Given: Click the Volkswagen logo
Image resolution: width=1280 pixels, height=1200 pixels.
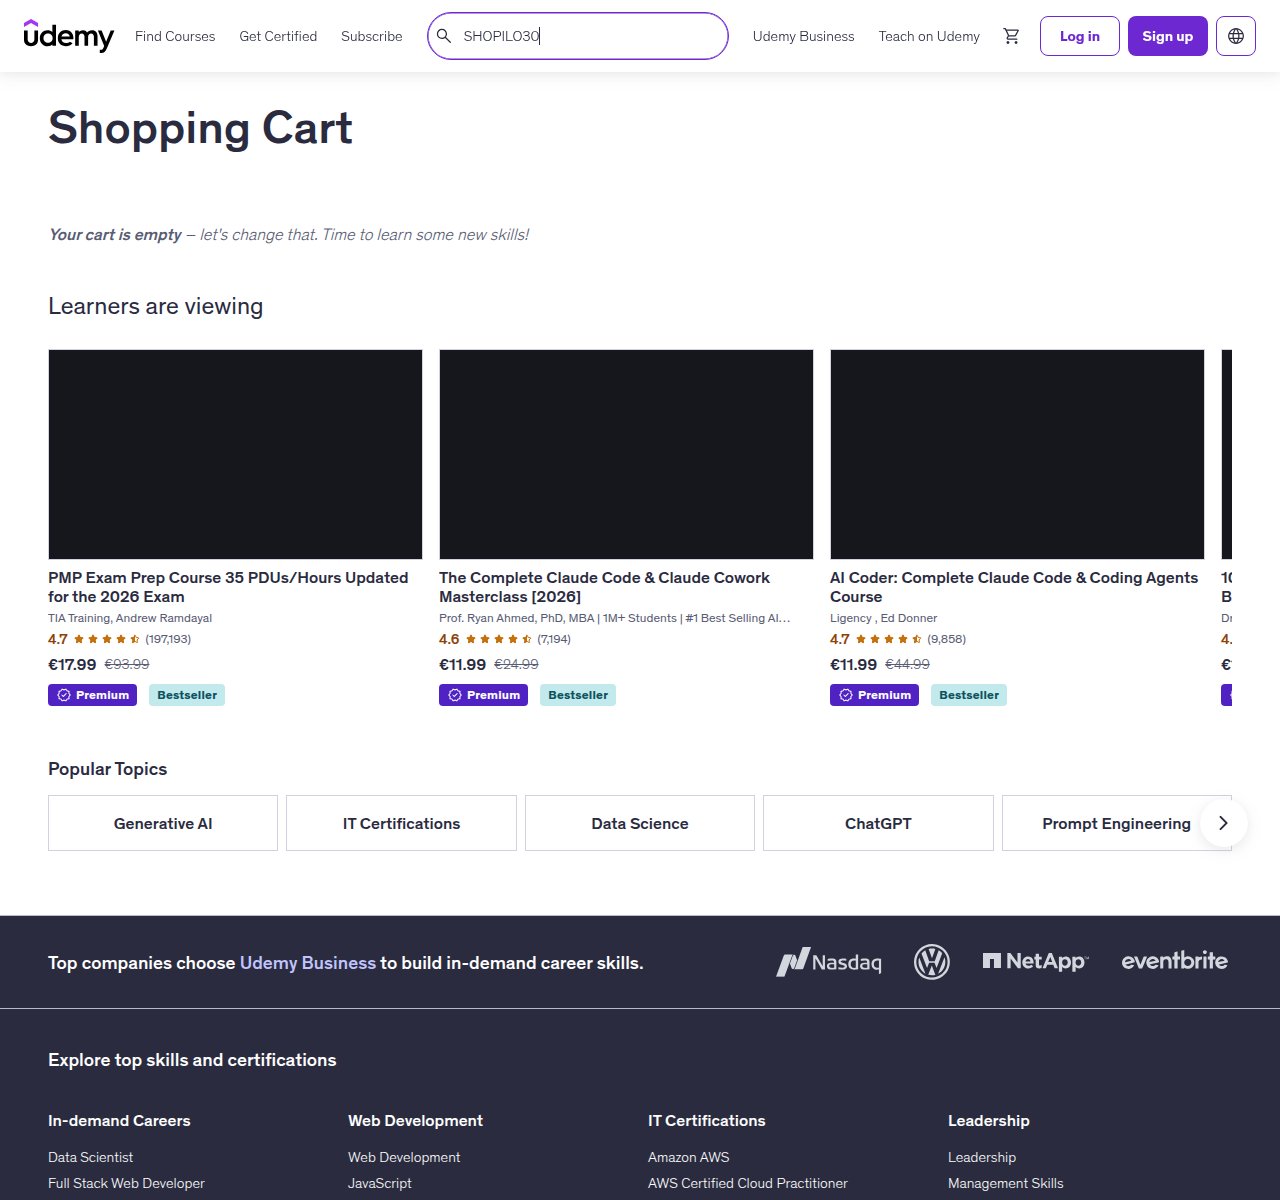Looking at the screenshot, I should (x=932, y=962).
